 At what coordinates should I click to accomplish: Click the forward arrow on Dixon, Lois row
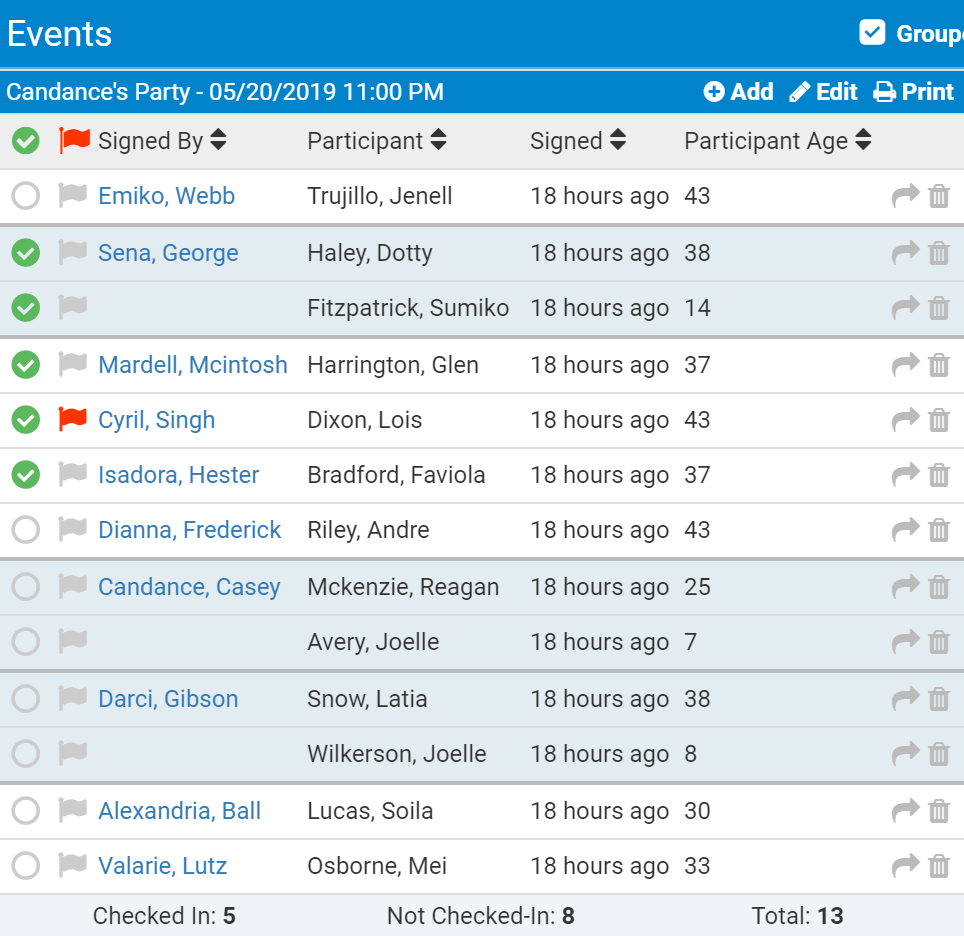tap(904, 420)
